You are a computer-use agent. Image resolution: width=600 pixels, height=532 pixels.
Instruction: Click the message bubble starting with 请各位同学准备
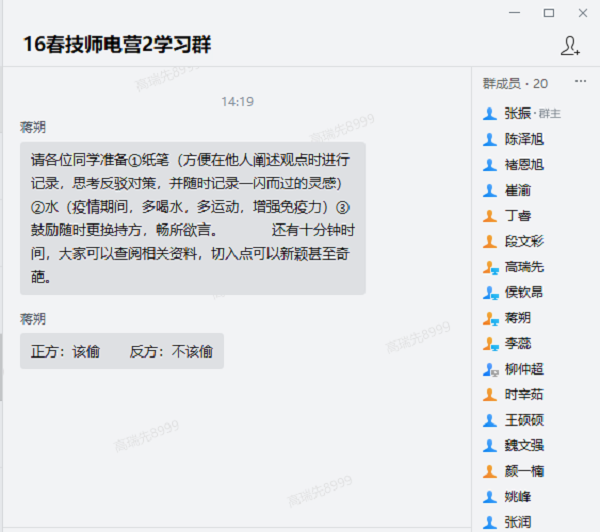tap(192, 218)
